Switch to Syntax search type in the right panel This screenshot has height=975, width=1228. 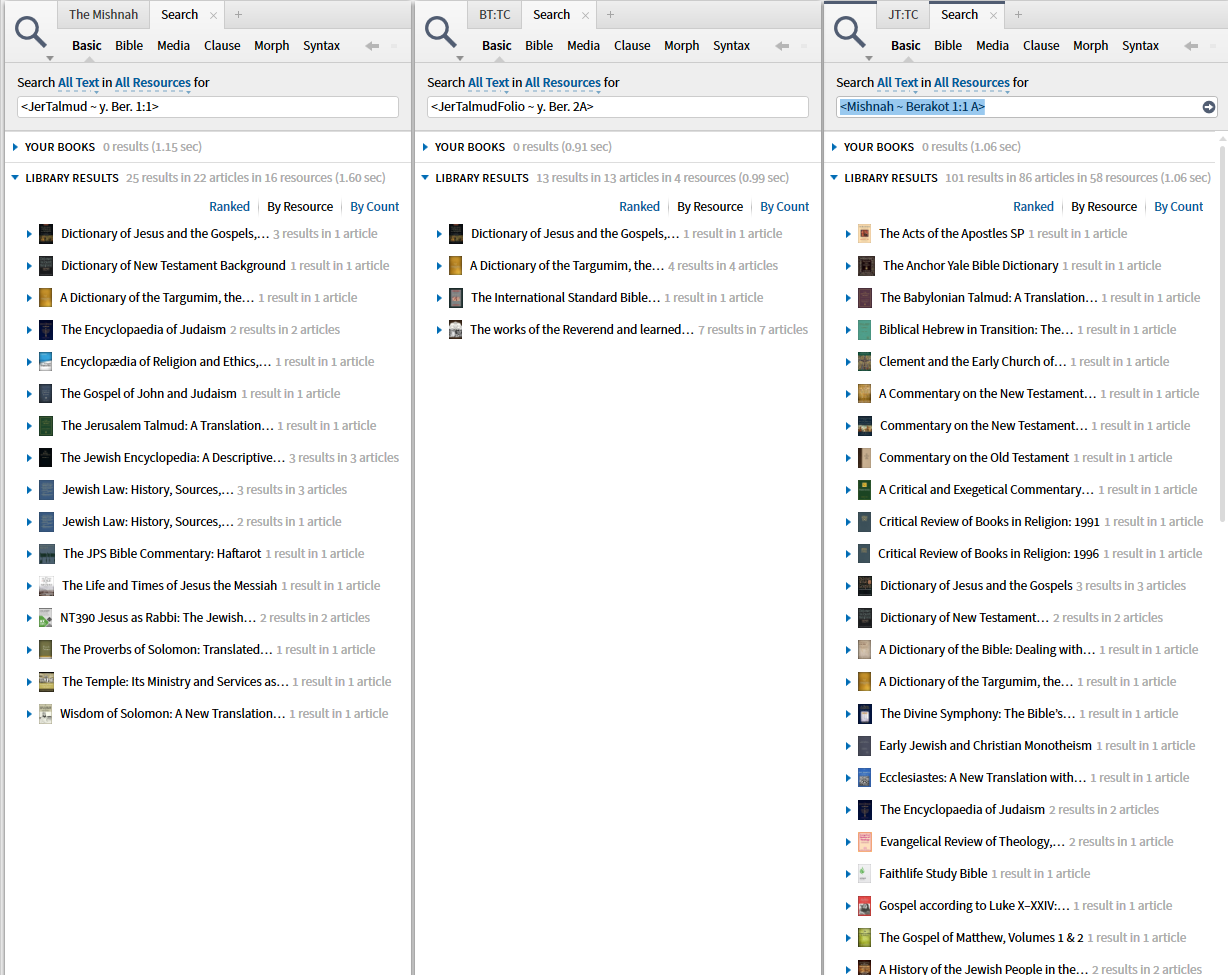tap(1140, 46)
